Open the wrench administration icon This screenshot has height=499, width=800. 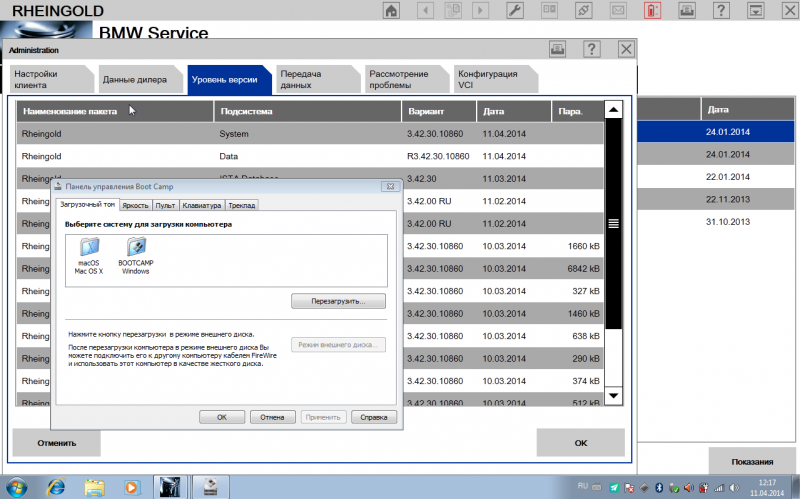pyautogui.click(x=515, y=10)
